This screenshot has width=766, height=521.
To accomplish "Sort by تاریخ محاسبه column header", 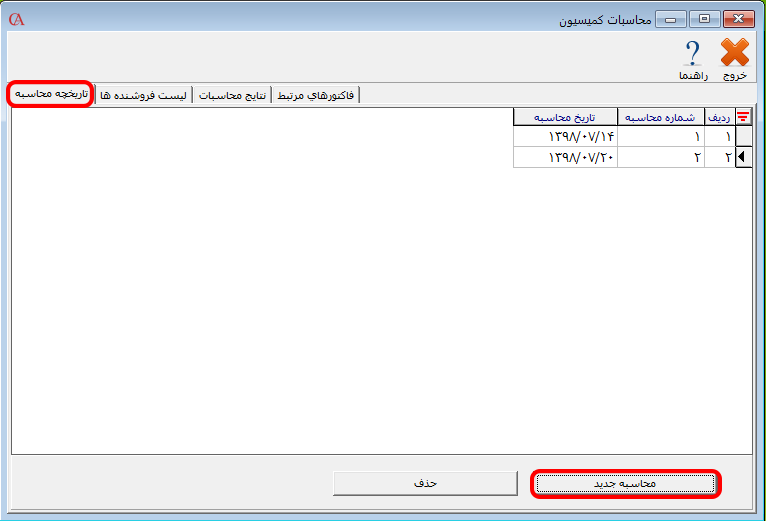I will (x=565, y=116).
